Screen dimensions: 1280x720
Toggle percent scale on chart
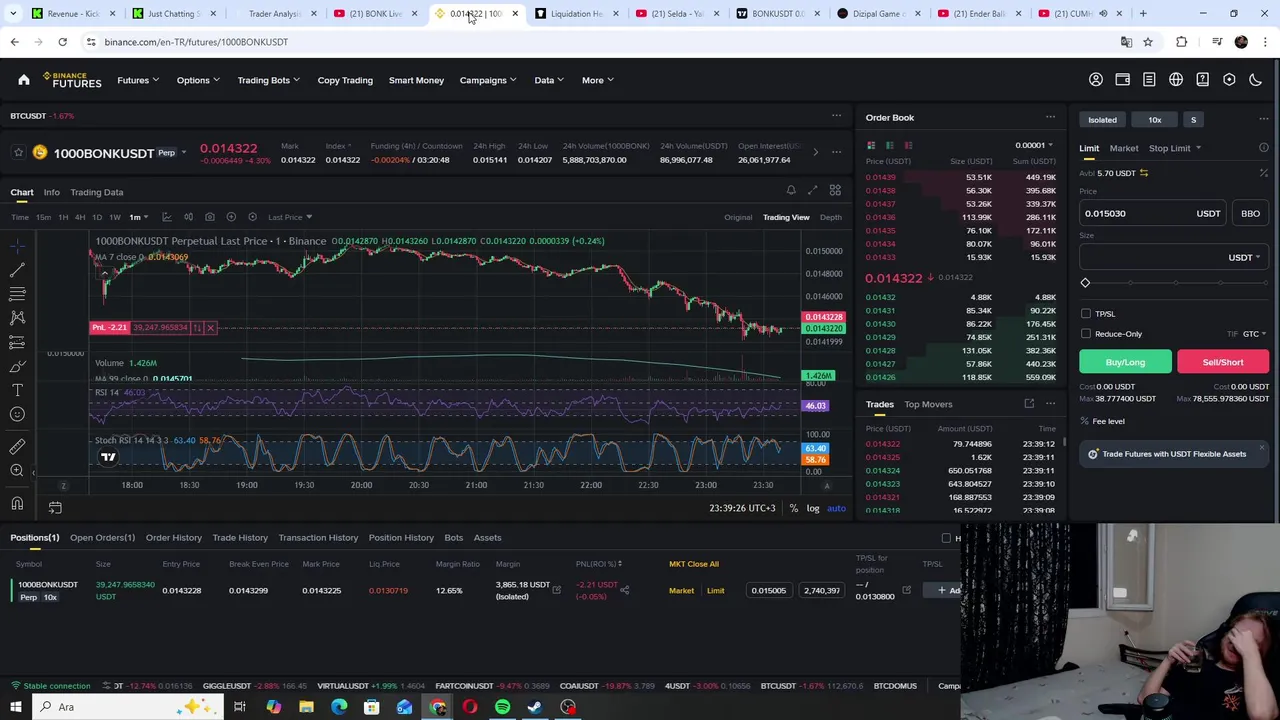click(793, 508)
